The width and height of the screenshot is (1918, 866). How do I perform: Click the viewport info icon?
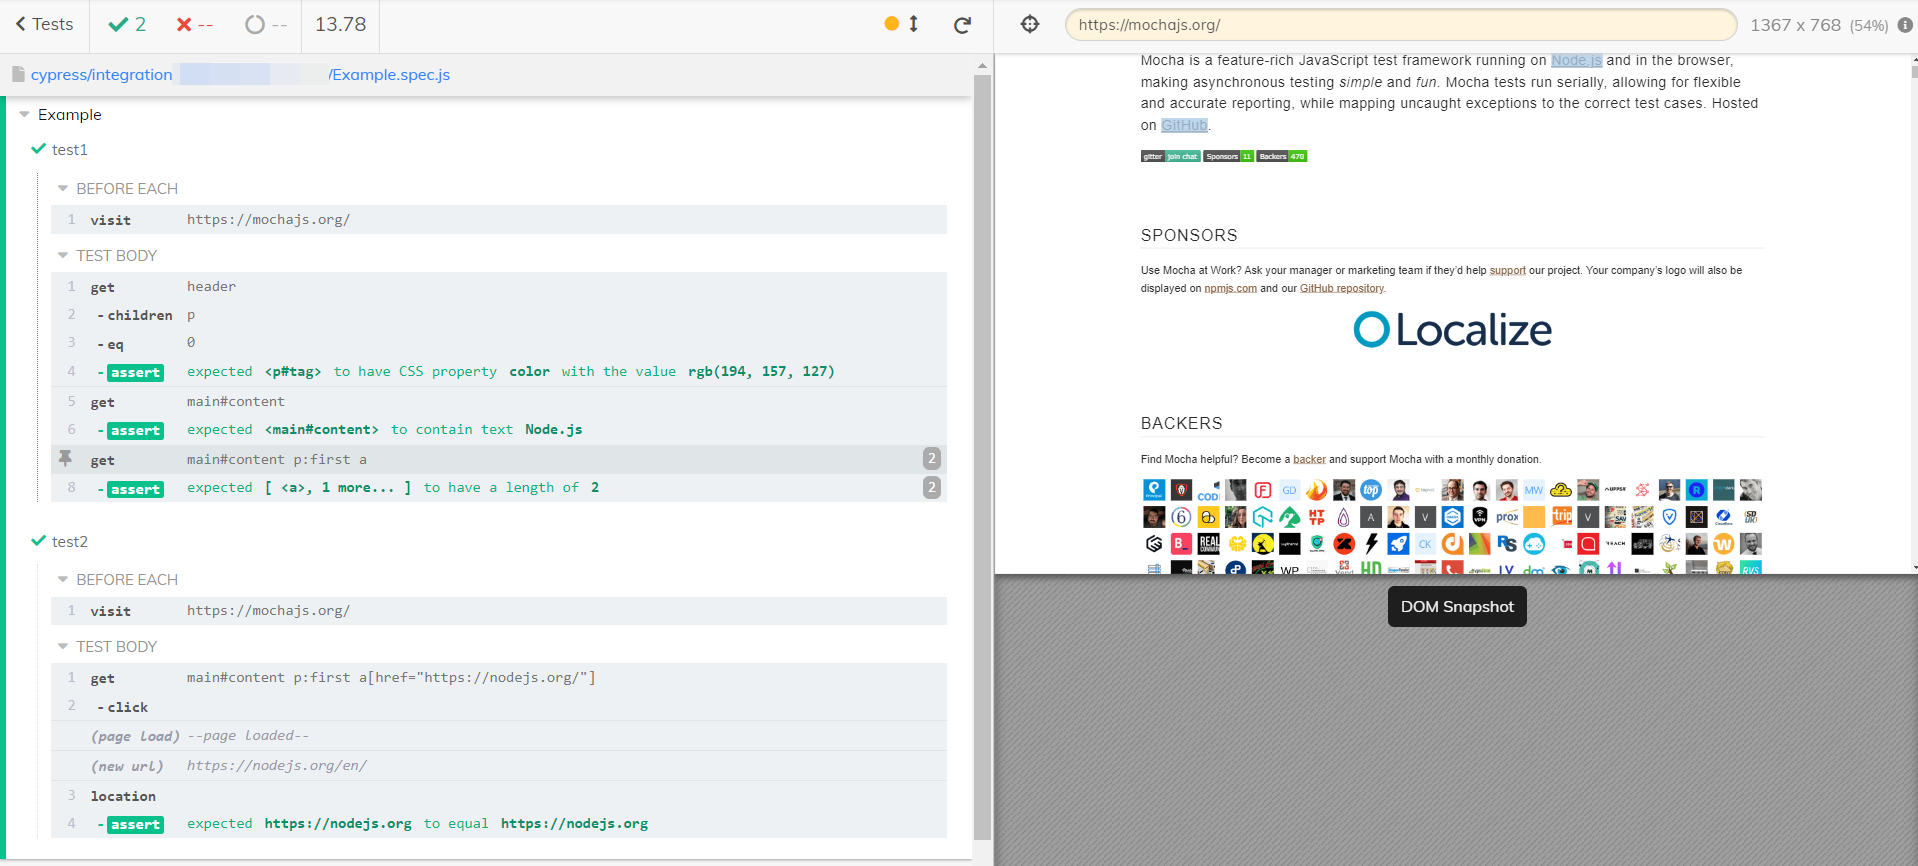[1905, 25]
